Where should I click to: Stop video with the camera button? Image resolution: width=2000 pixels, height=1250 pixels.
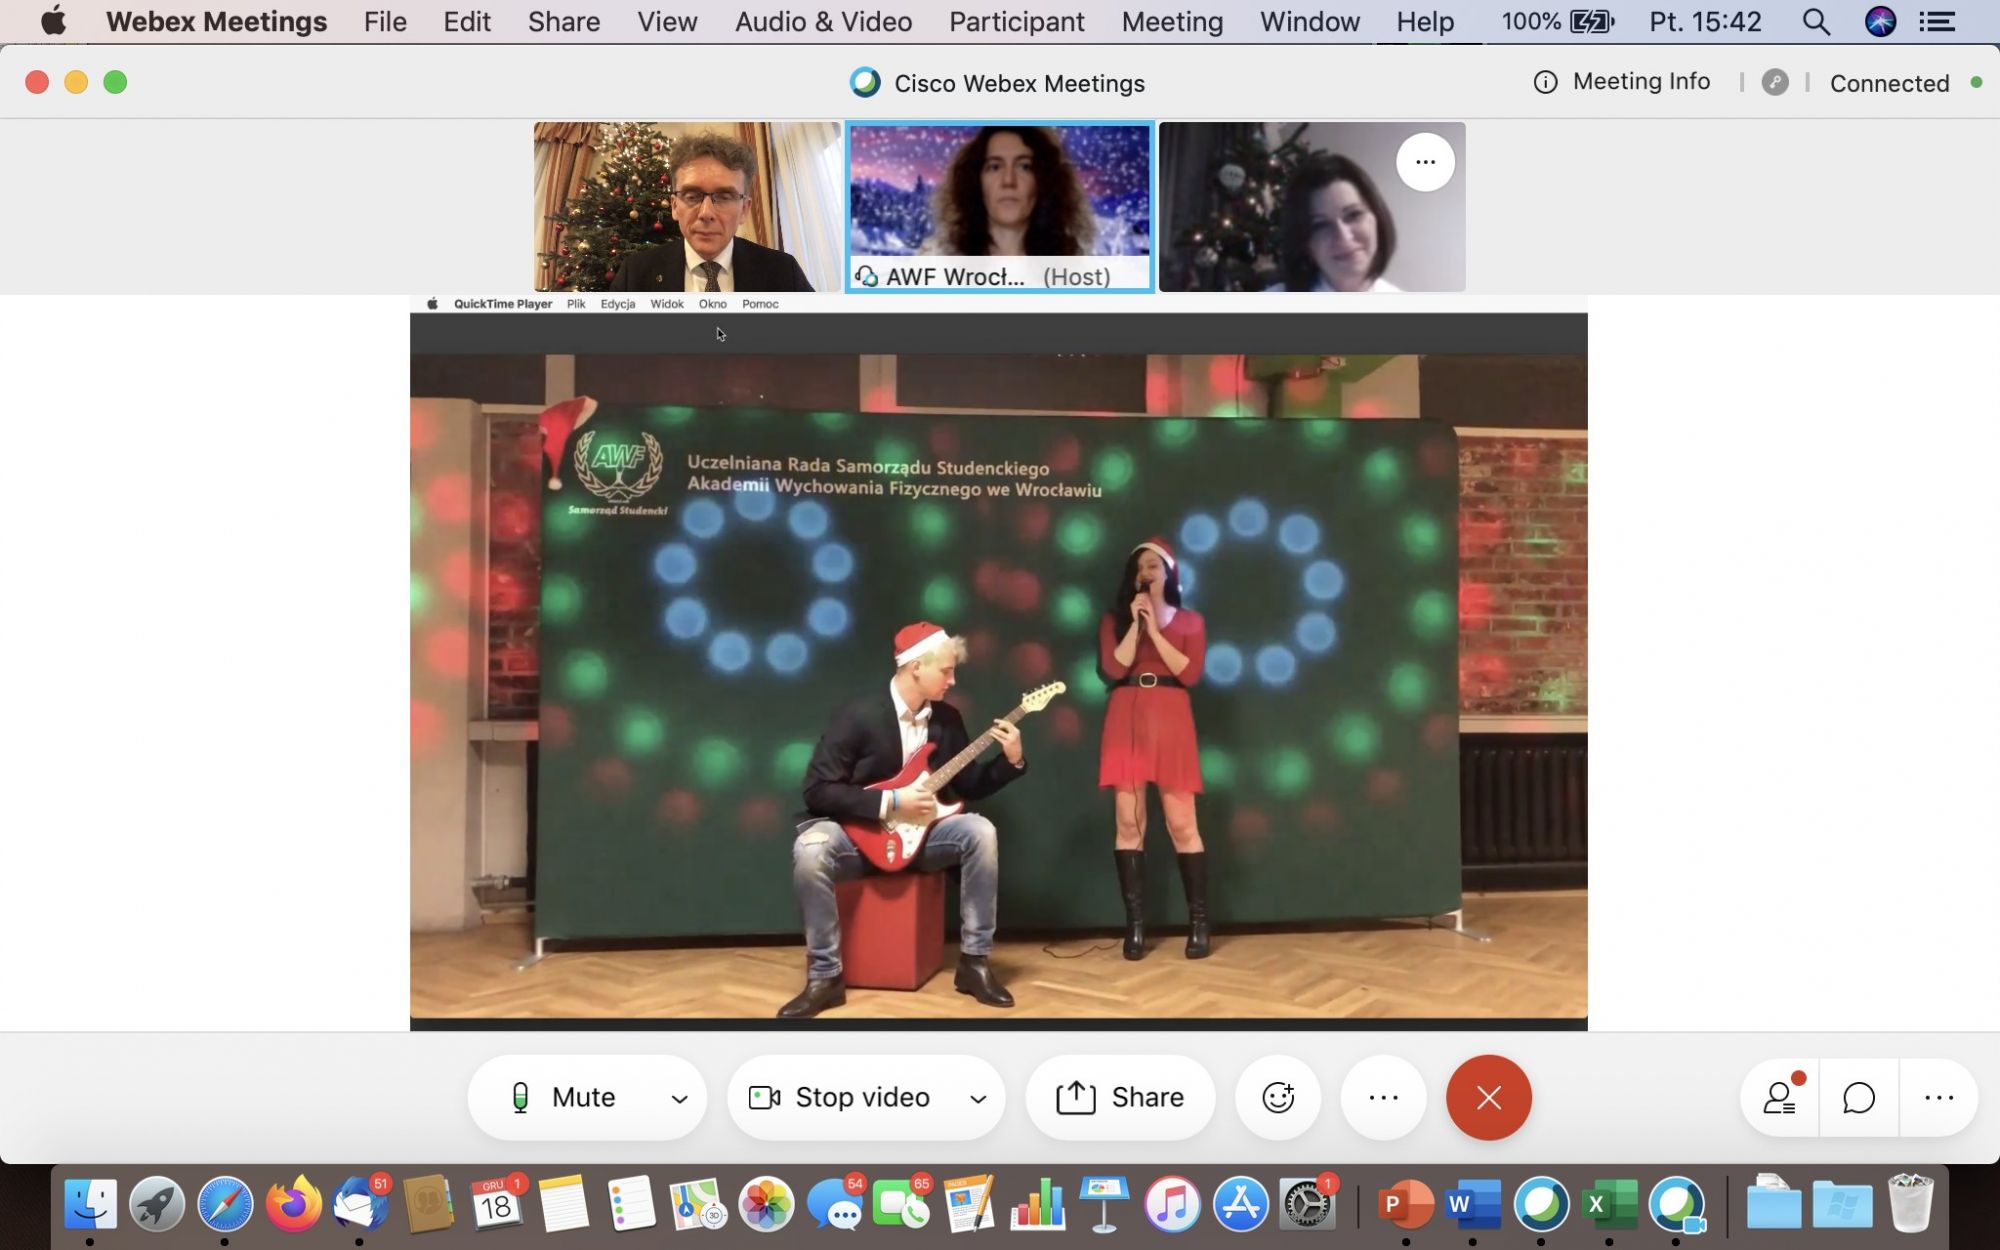click(840, 1097)
